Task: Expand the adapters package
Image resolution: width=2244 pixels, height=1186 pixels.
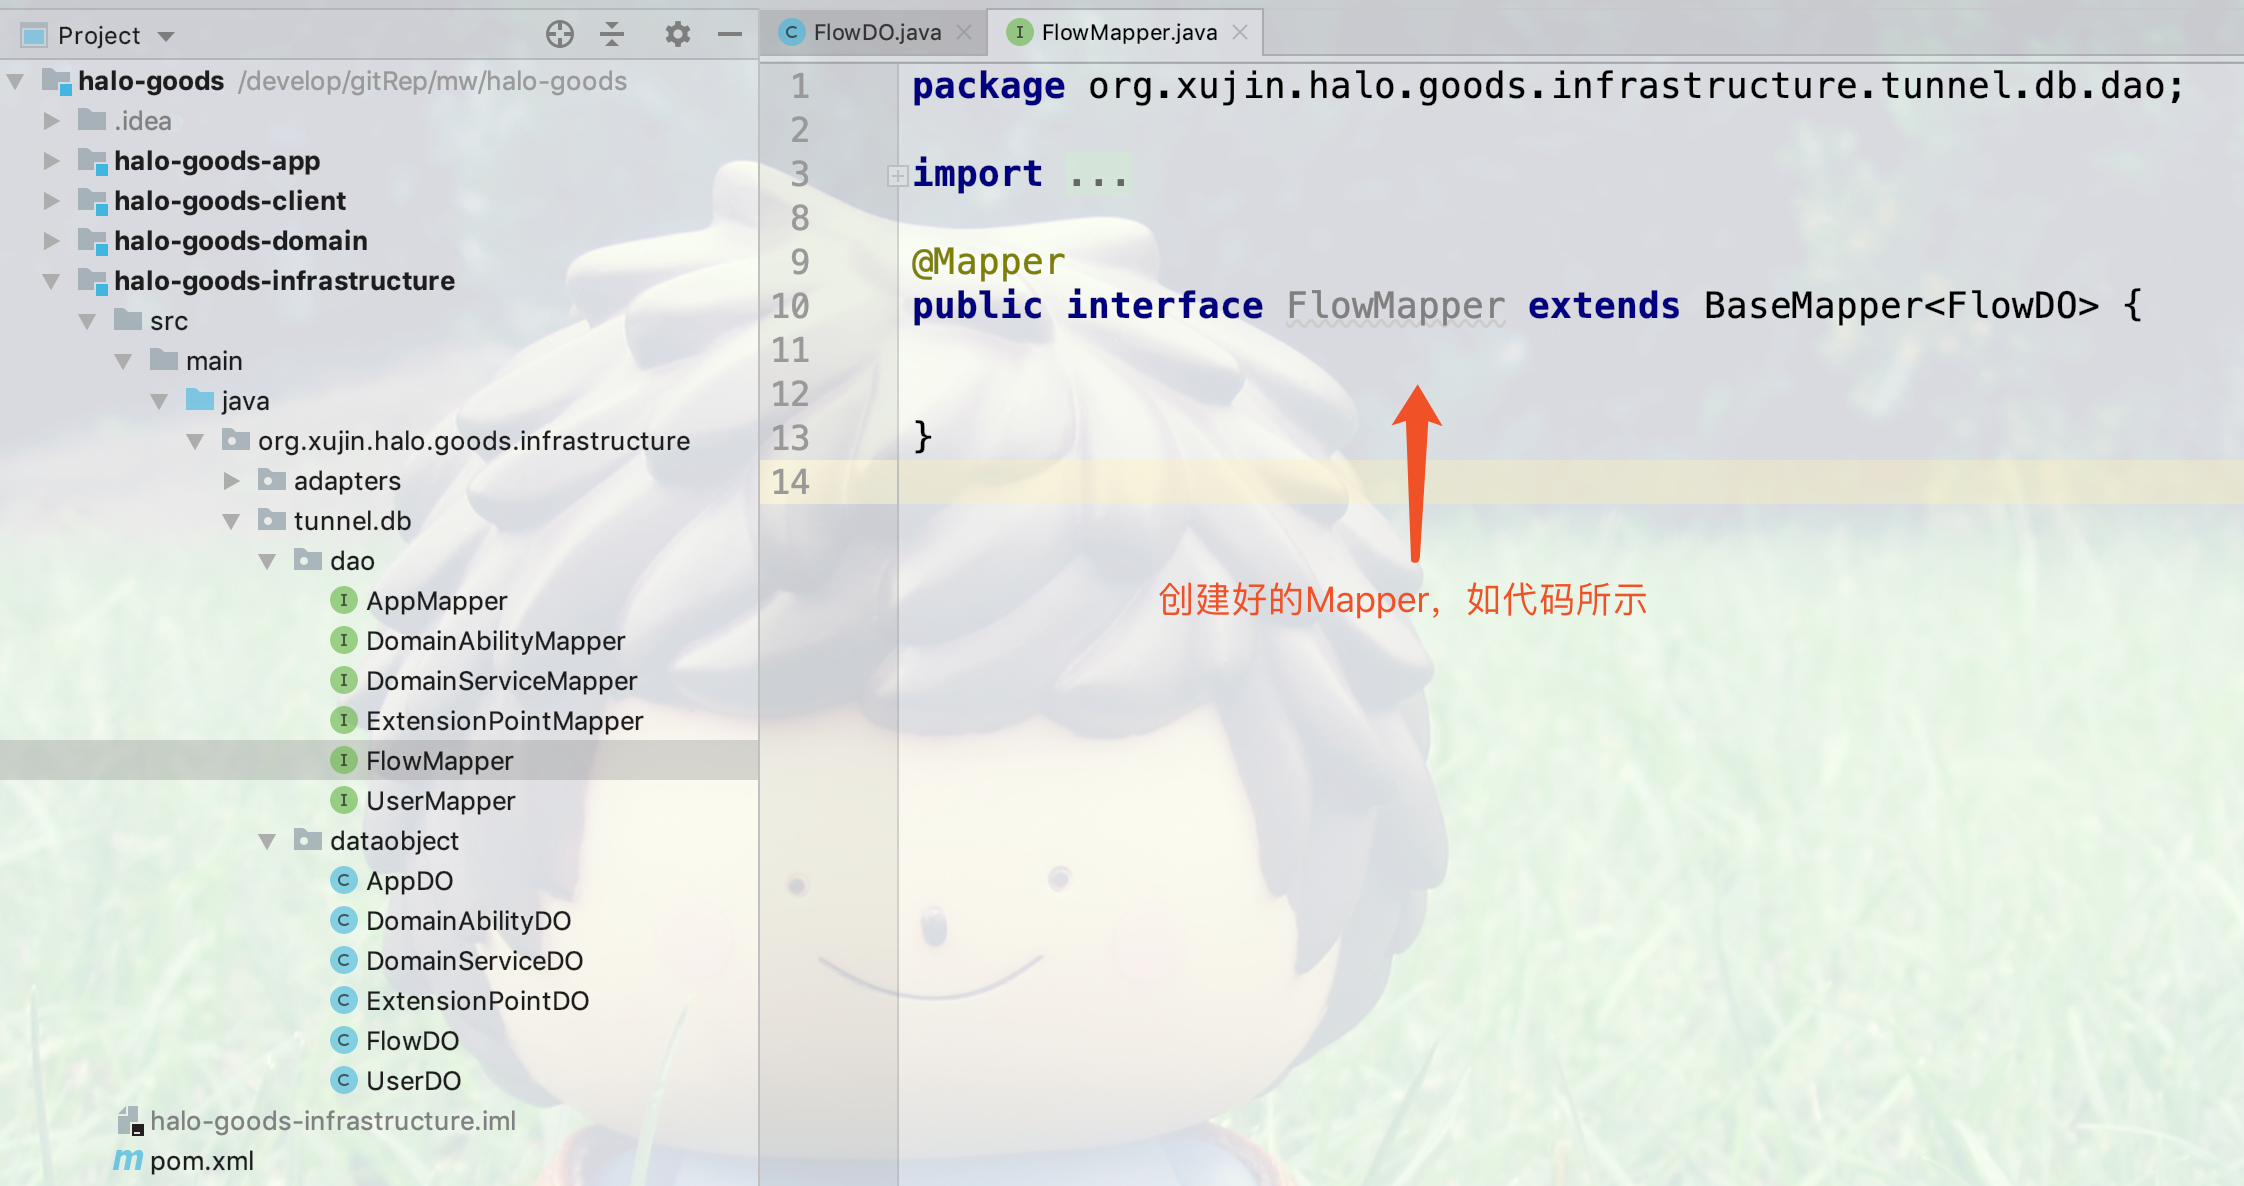Action: 232,481
